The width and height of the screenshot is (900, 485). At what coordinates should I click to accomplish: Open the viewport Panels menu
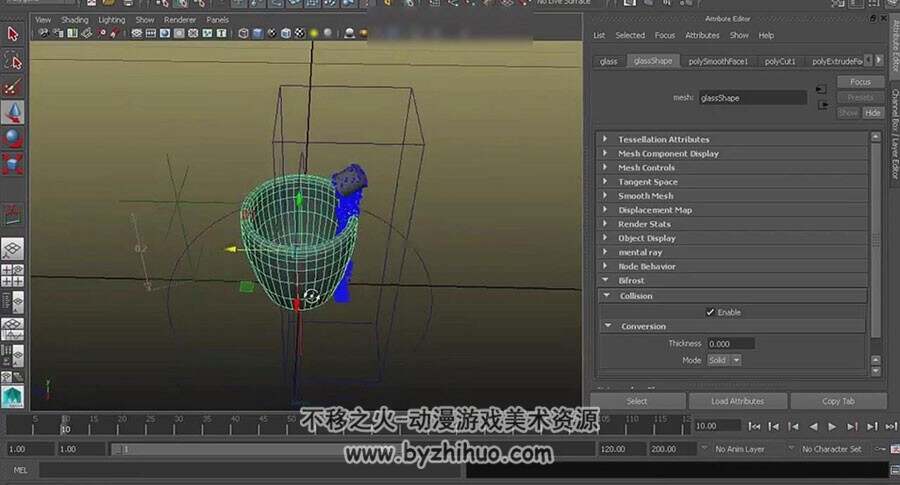pyautogui.click(x=218, y=20)
